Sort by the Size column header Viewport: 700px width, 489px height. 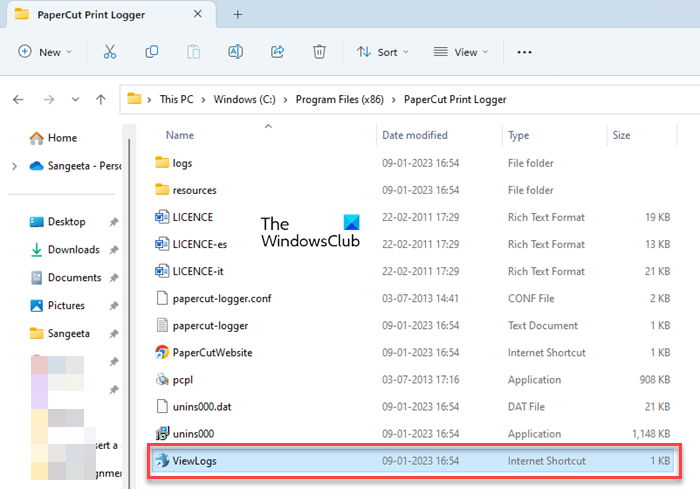[621, 135]
